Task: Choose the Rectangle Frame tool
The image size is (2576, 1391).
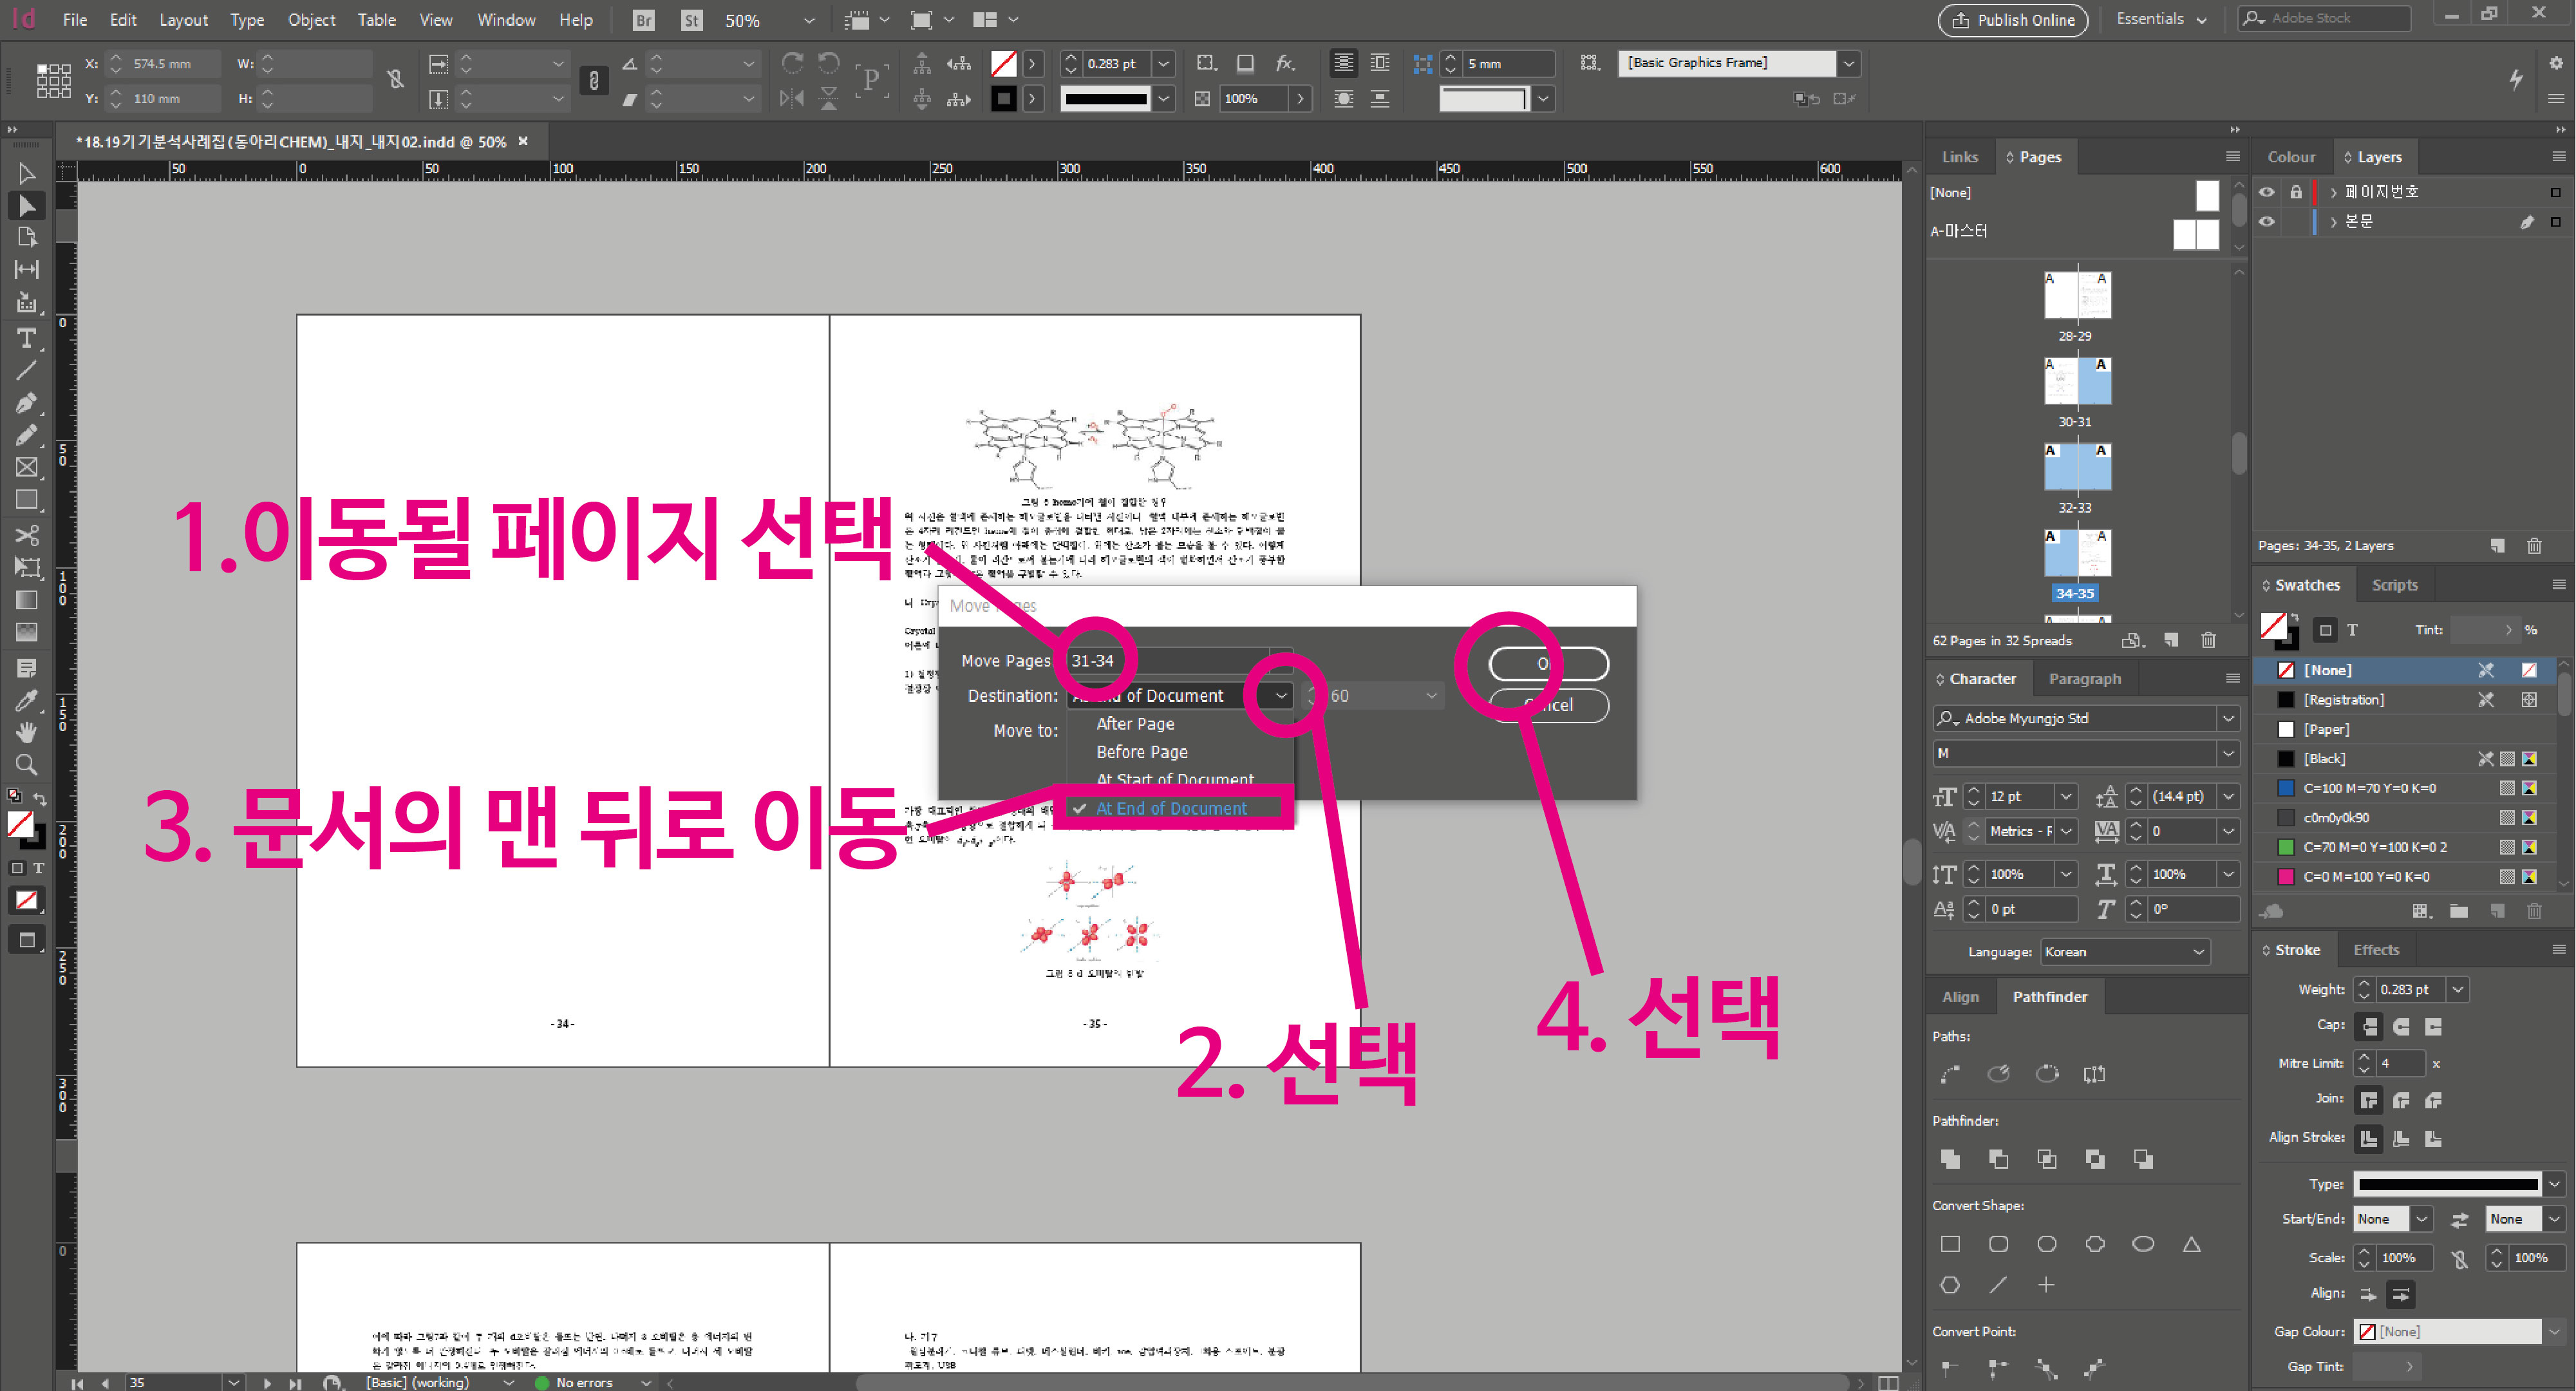Action: pyautogui.click(x=27, y=467)
